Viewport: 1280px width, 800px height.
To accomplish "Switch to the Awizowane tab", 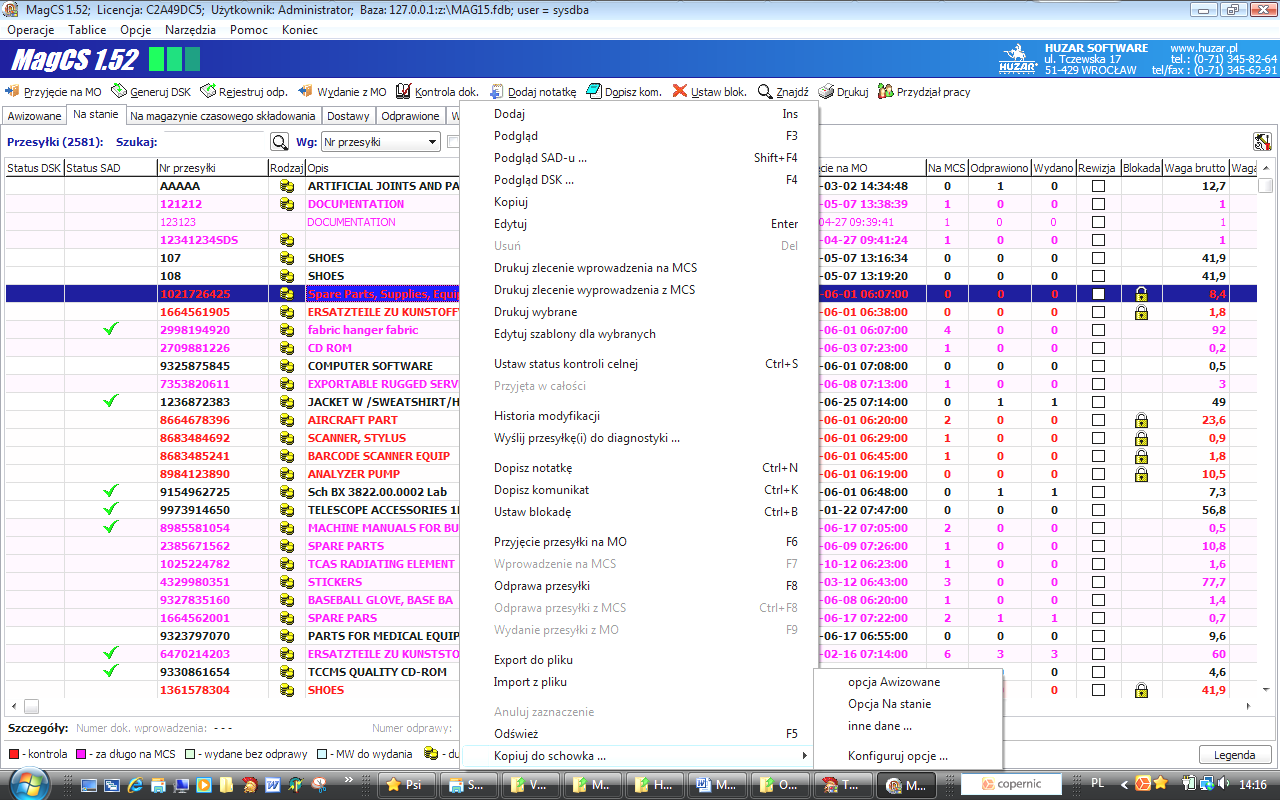I will [x=34, y=116].
